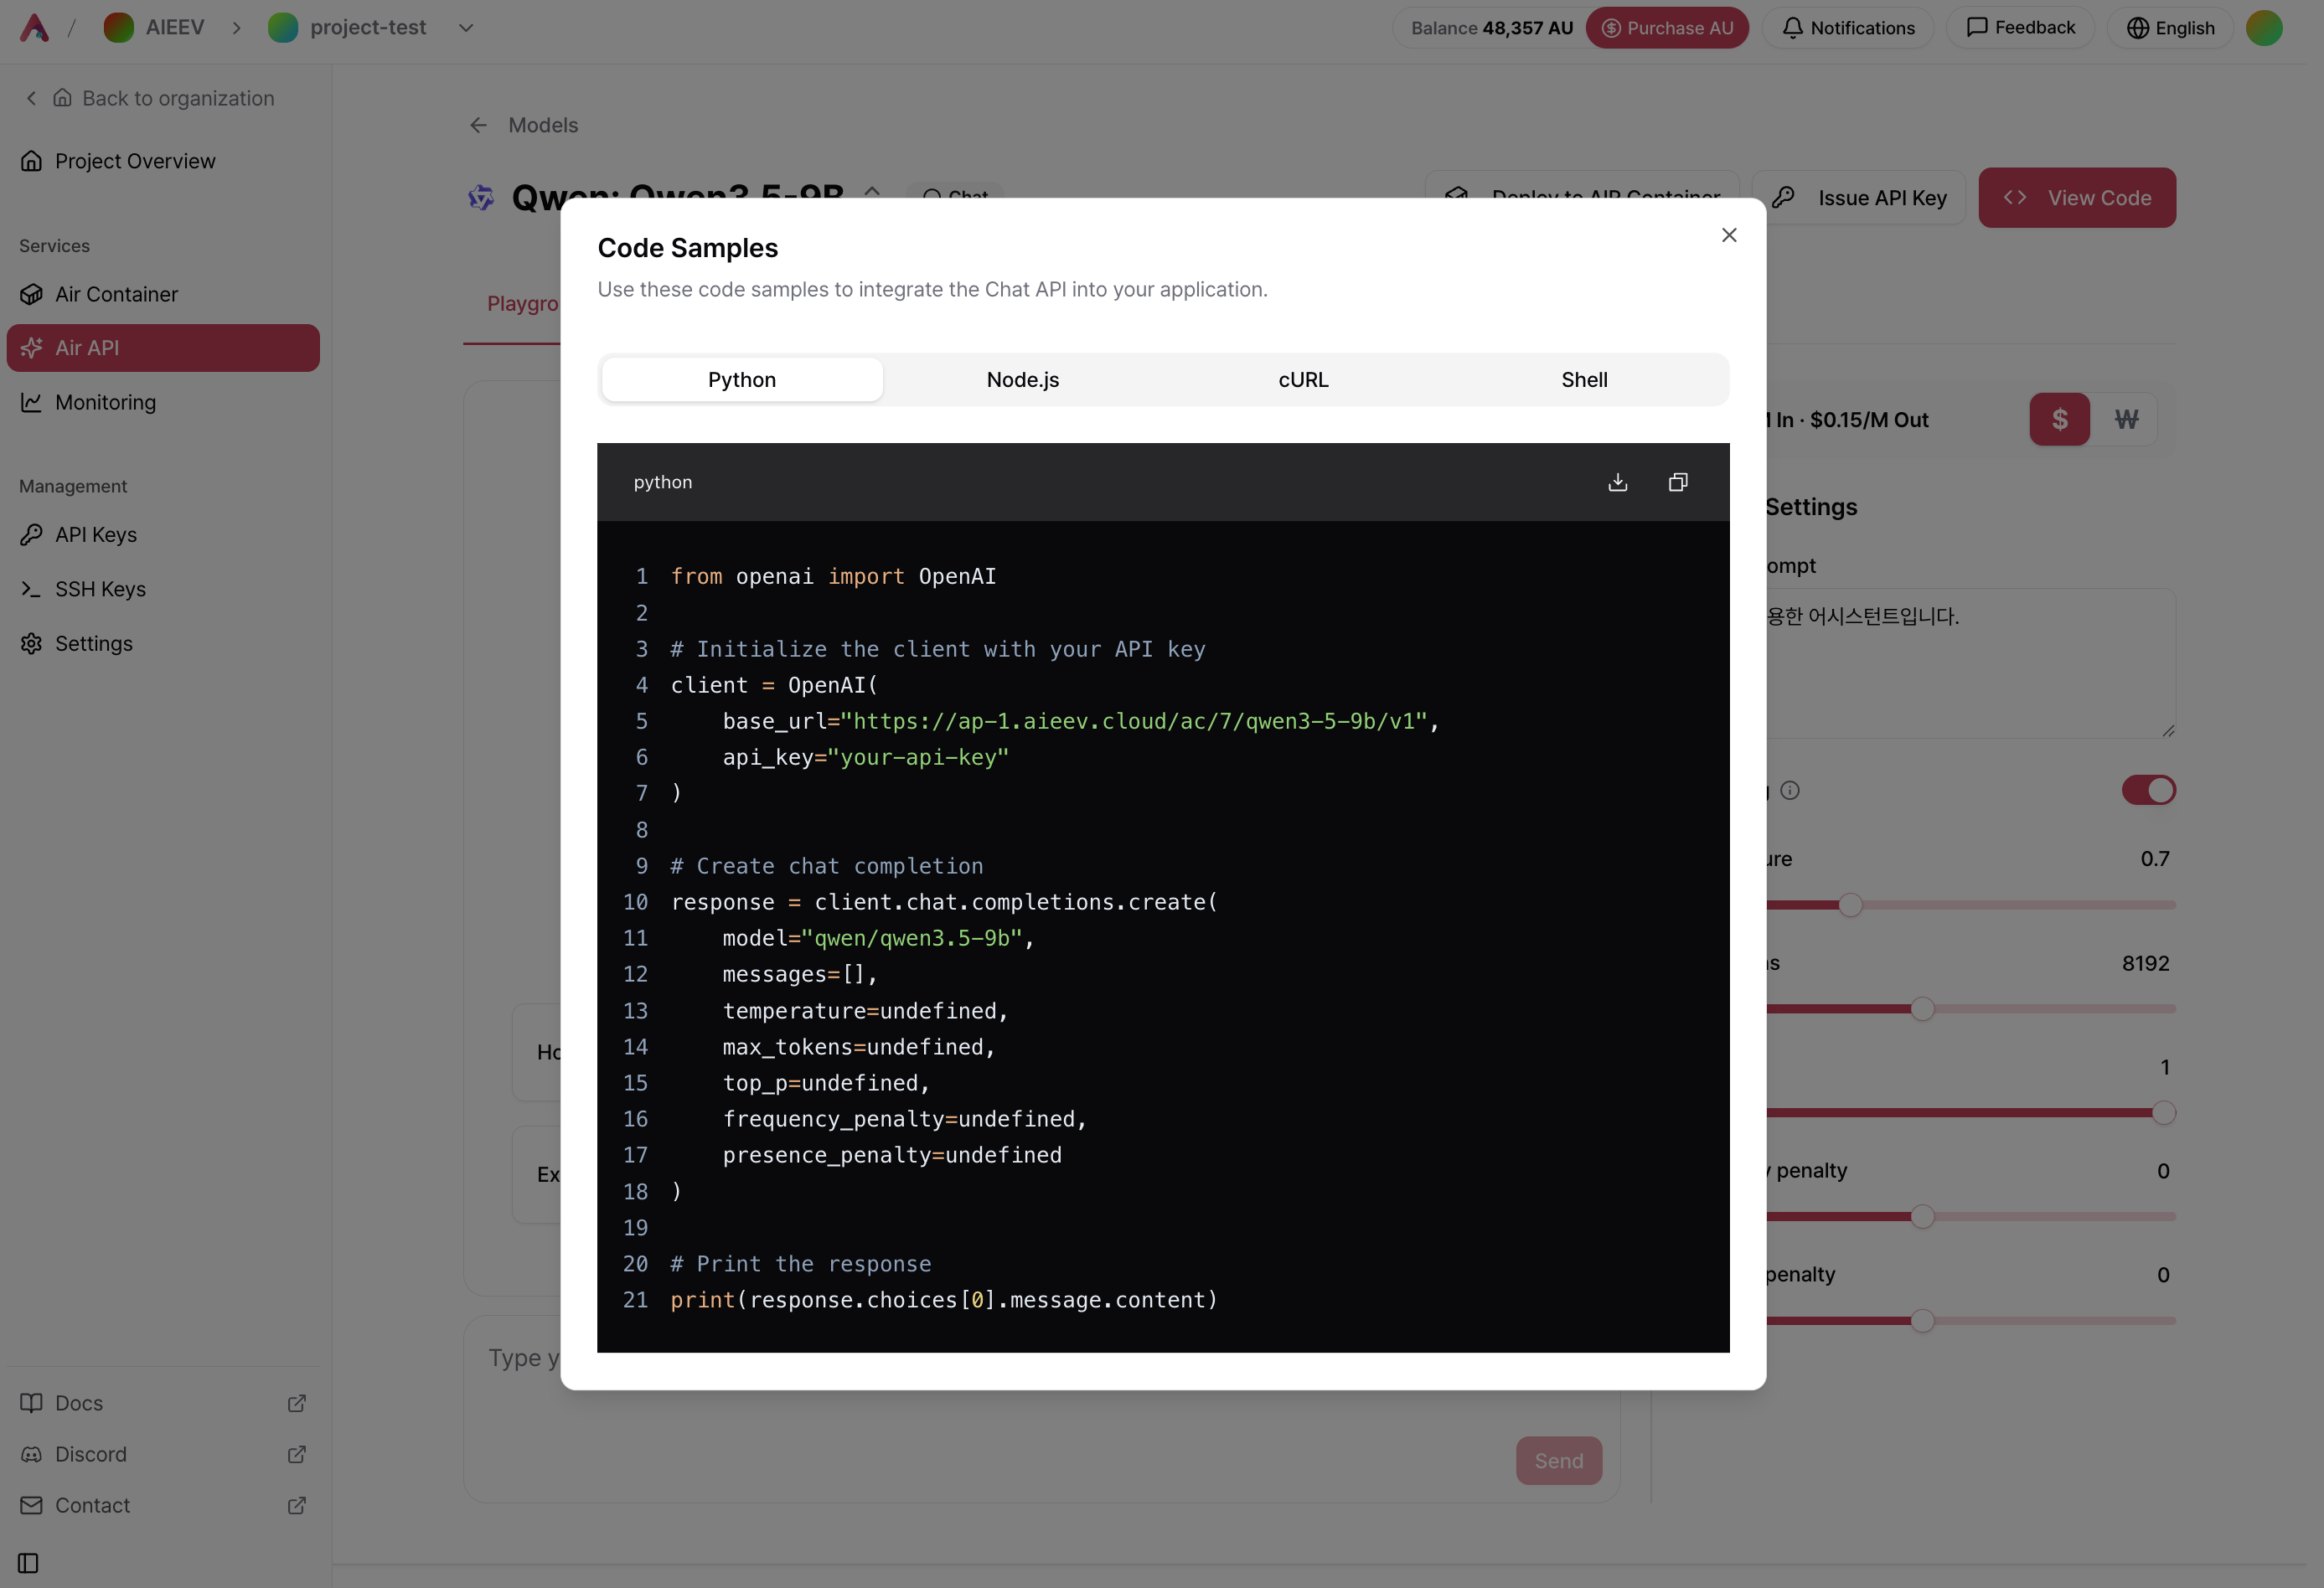Go back to organization
Screen dimensions: 2324x1588
pyautogui.click(x=149, y=98)
